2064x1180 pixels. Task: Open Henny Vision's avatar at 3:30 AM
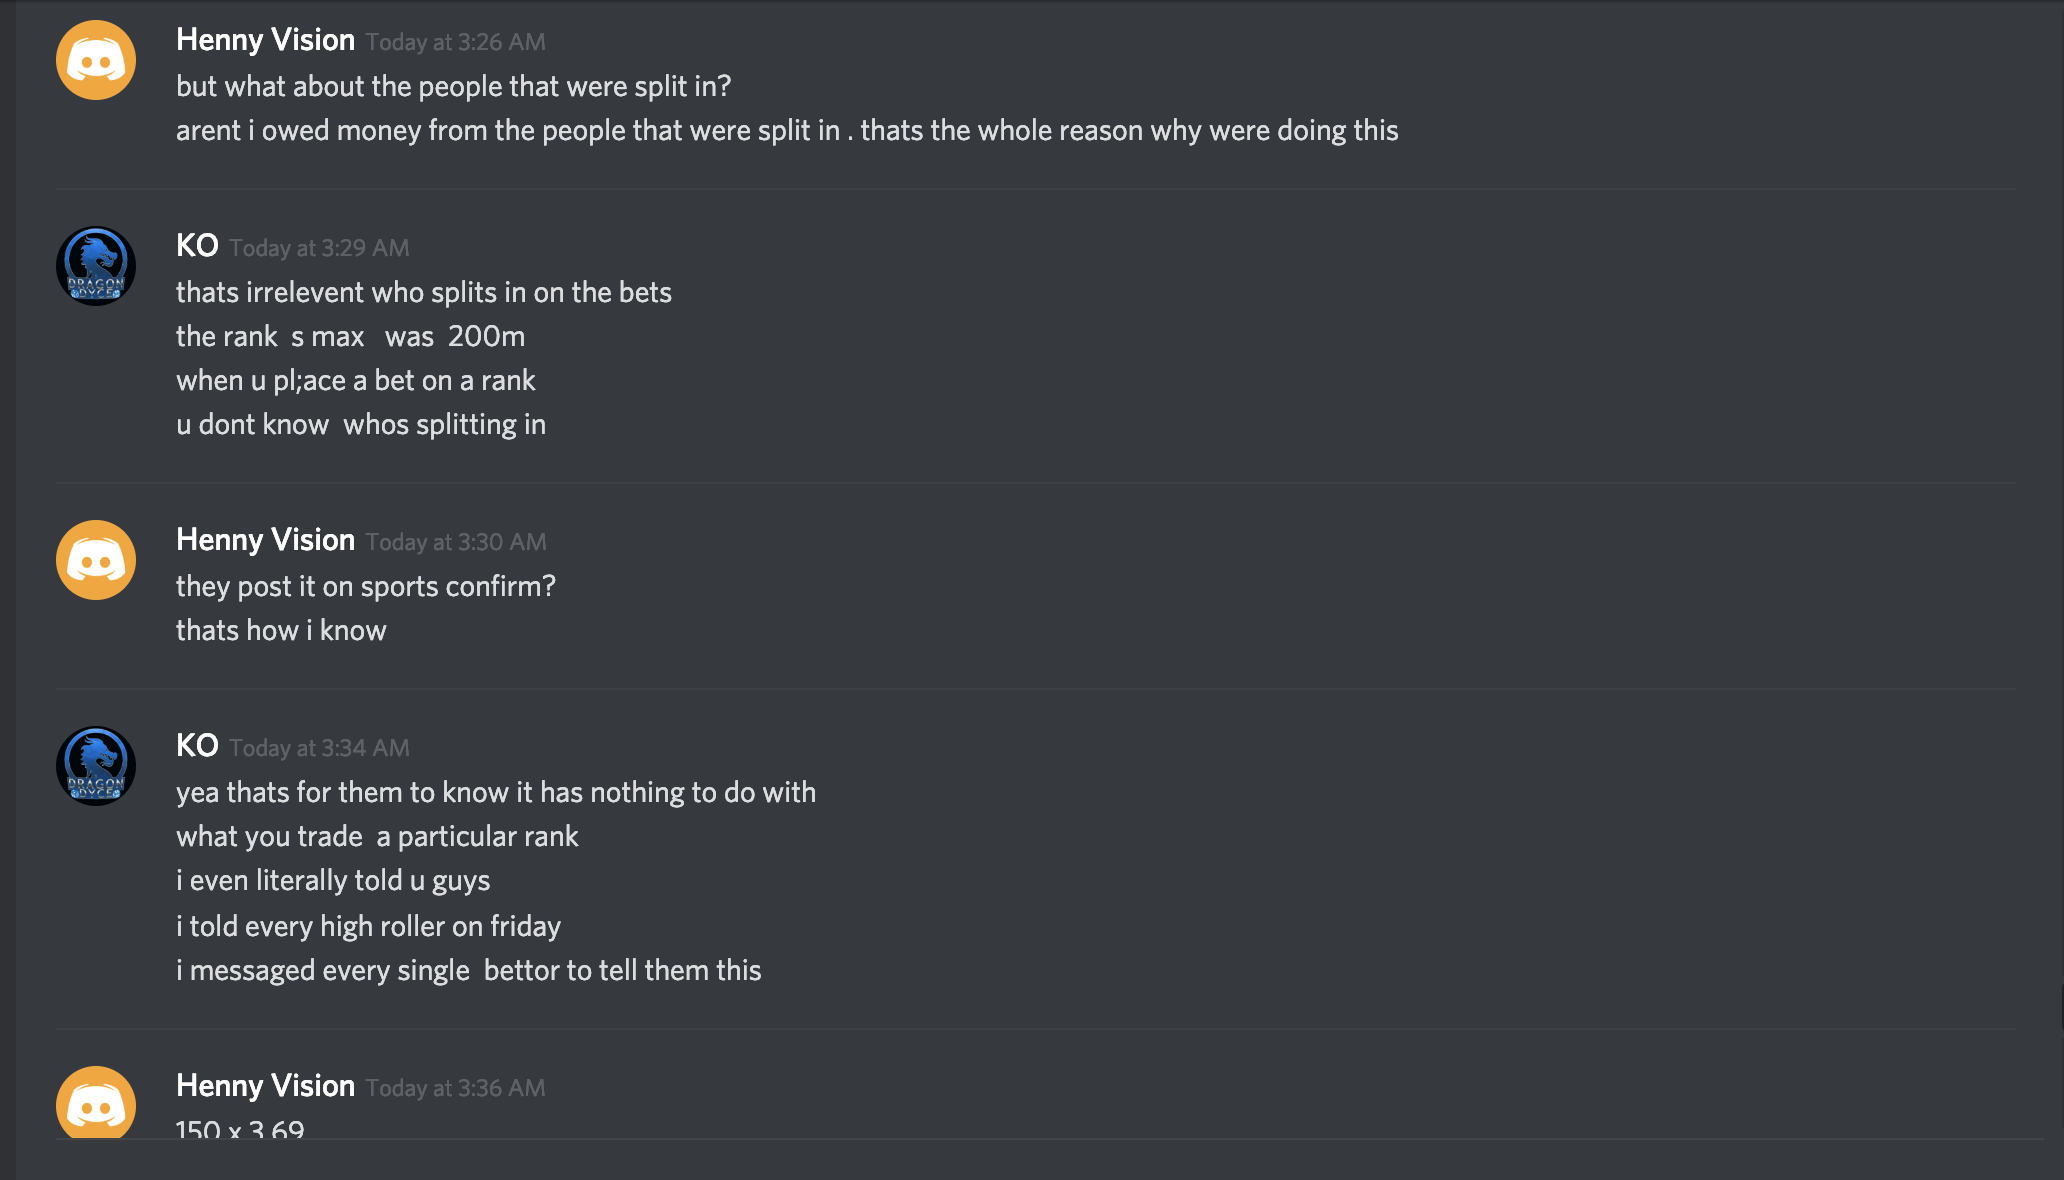pyautogui.click(x=96, y=560)
